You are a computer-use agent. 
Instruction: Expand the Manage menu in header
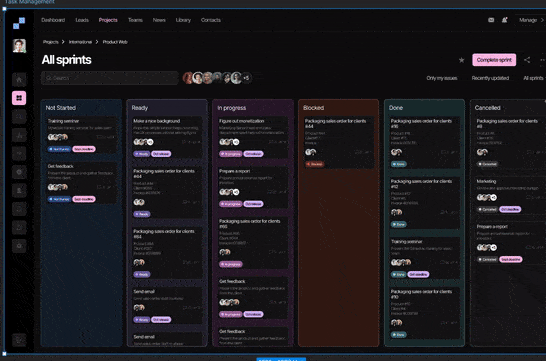click(x=531, y=20)
